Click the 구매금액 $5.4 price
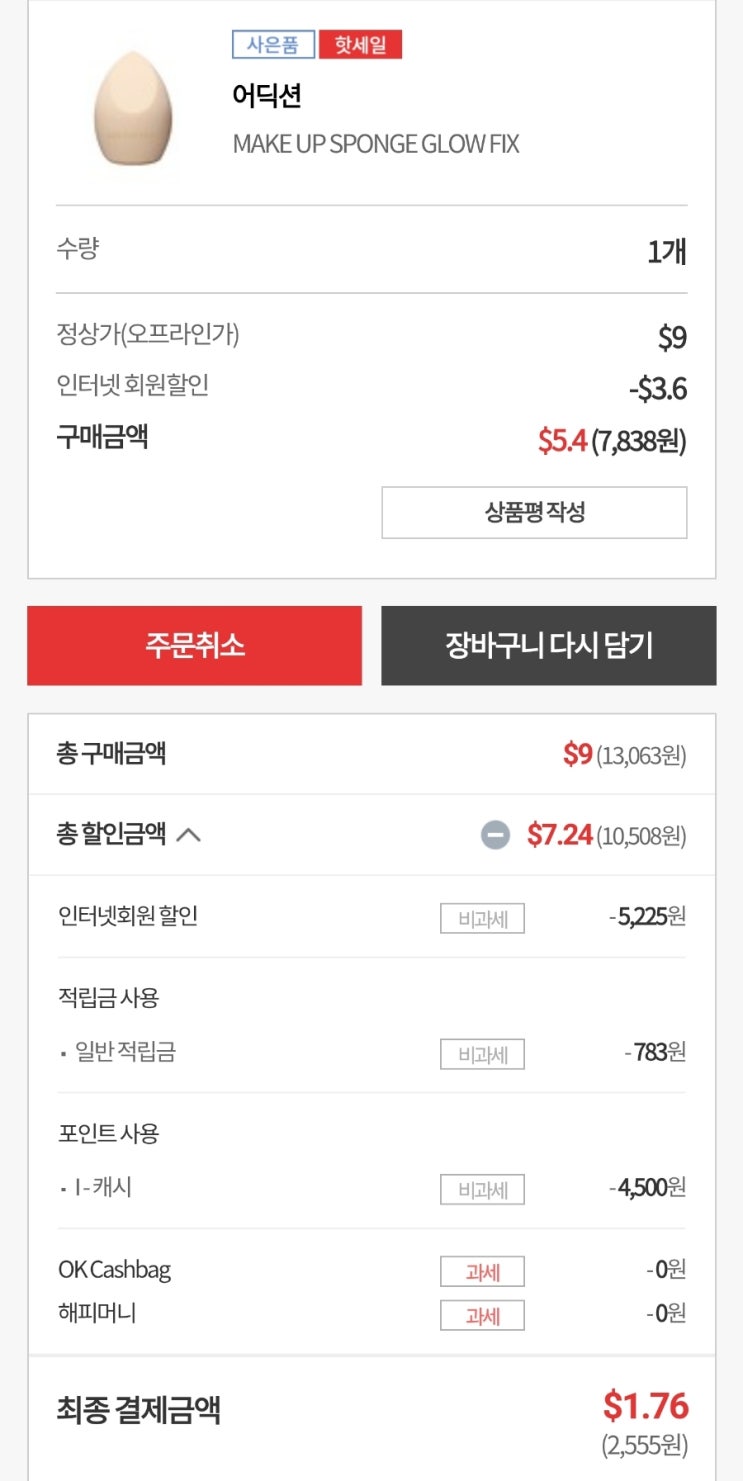The width and height of the screenshot is (743, 1481). [562, 440]
